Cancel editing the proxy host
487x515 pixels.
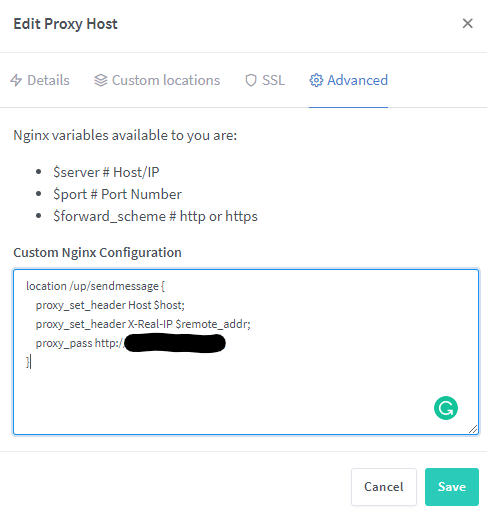(x=384, y=487)
